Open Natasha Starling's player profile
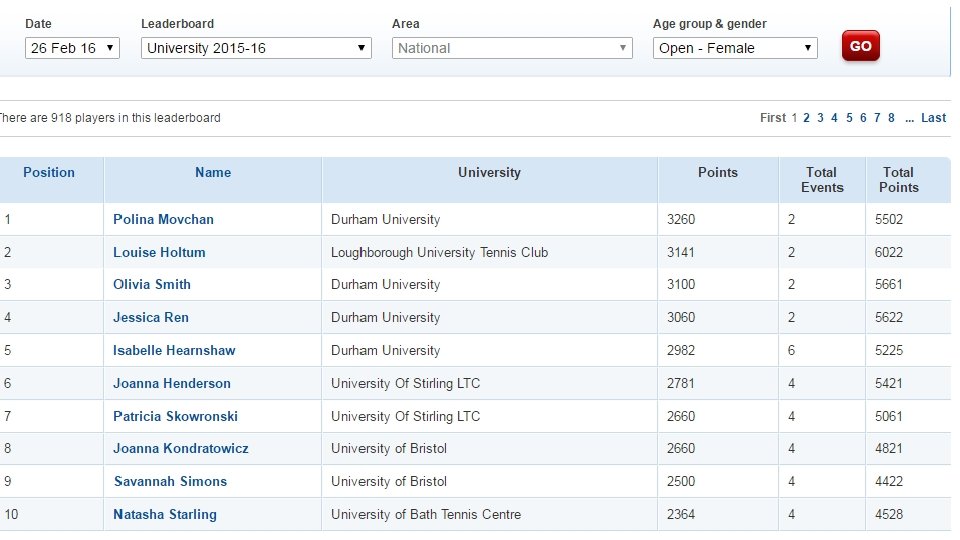Image resolution: width=960 pixels, height=540 pixels. [165, 514]
